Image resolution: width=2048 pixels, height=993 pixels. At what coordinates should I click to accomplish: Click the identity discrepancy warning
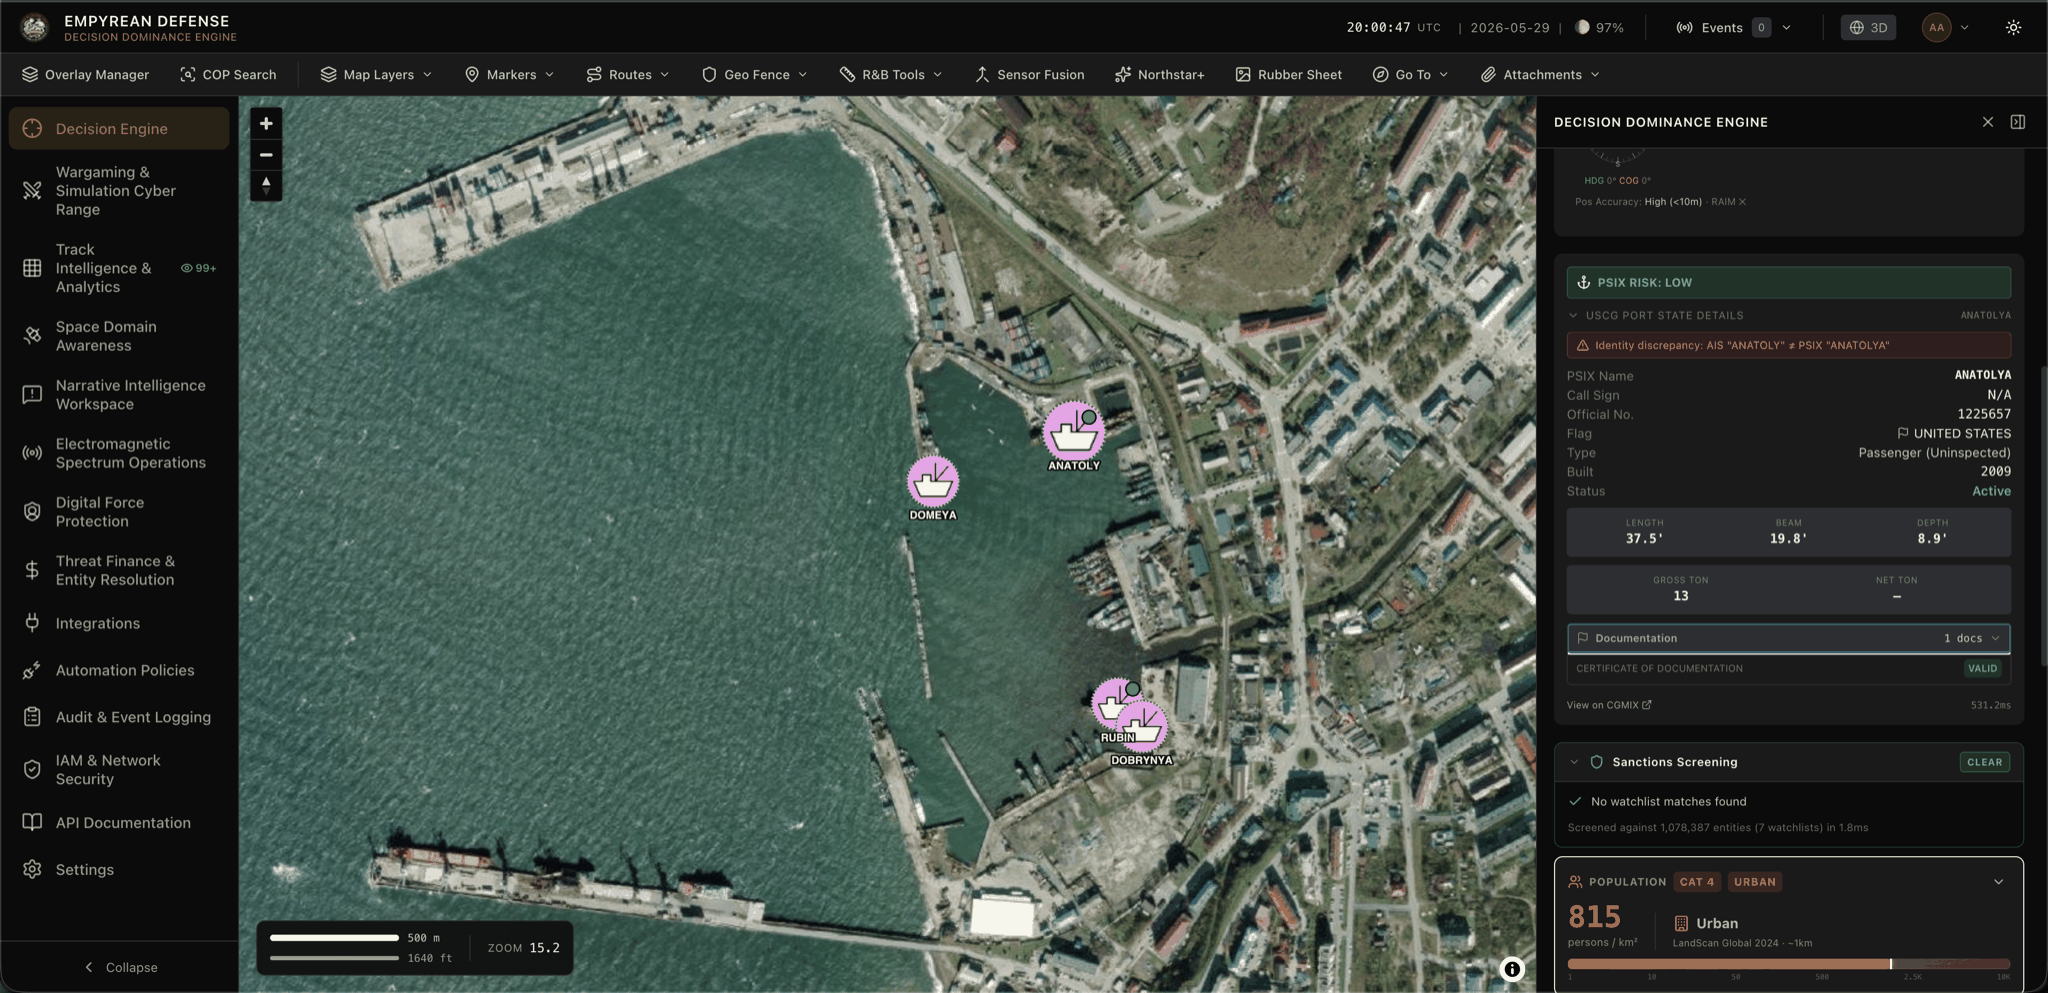point(1788,345)
